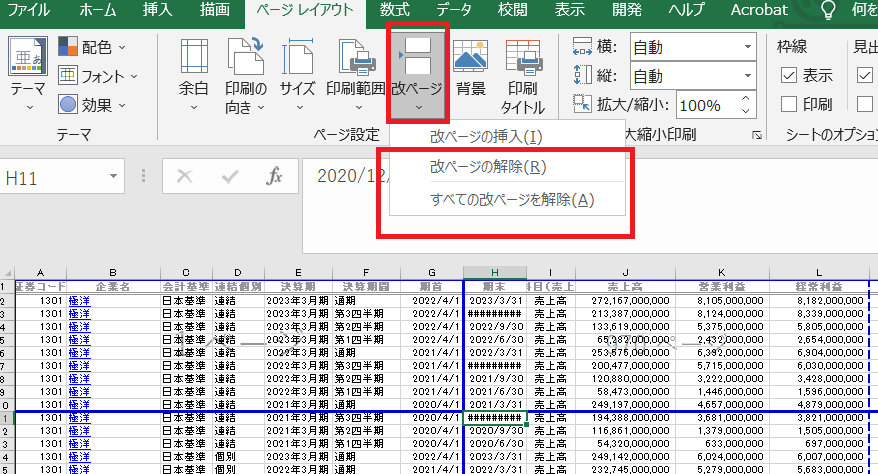878x474 pixels.
Task: Open the フォント theme fonts menu
Action: pos(98,76)
